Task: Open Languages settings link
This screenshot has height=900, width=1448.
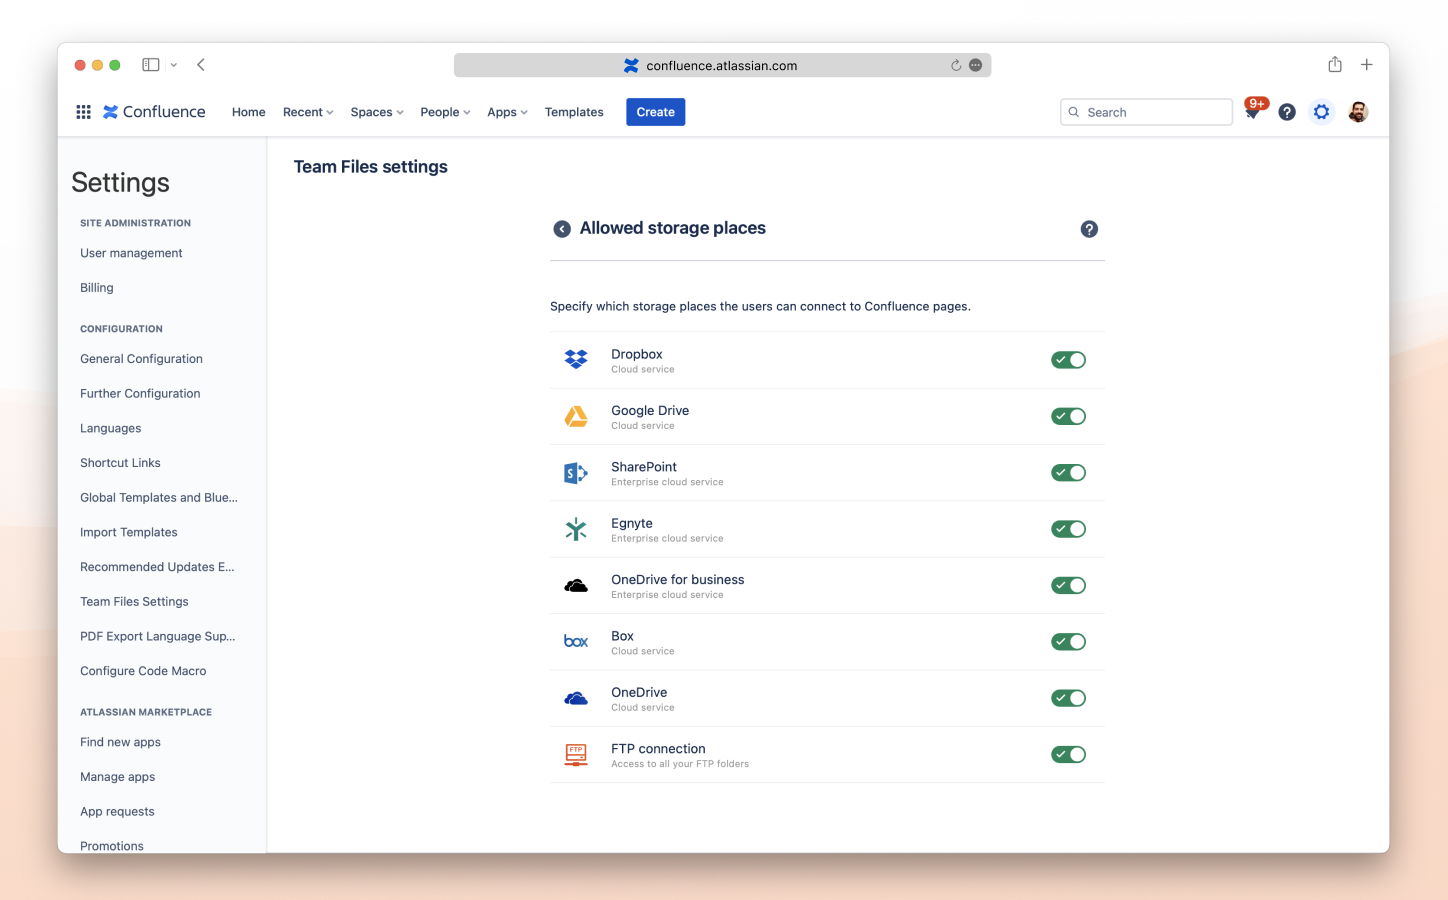Action: 110,428
